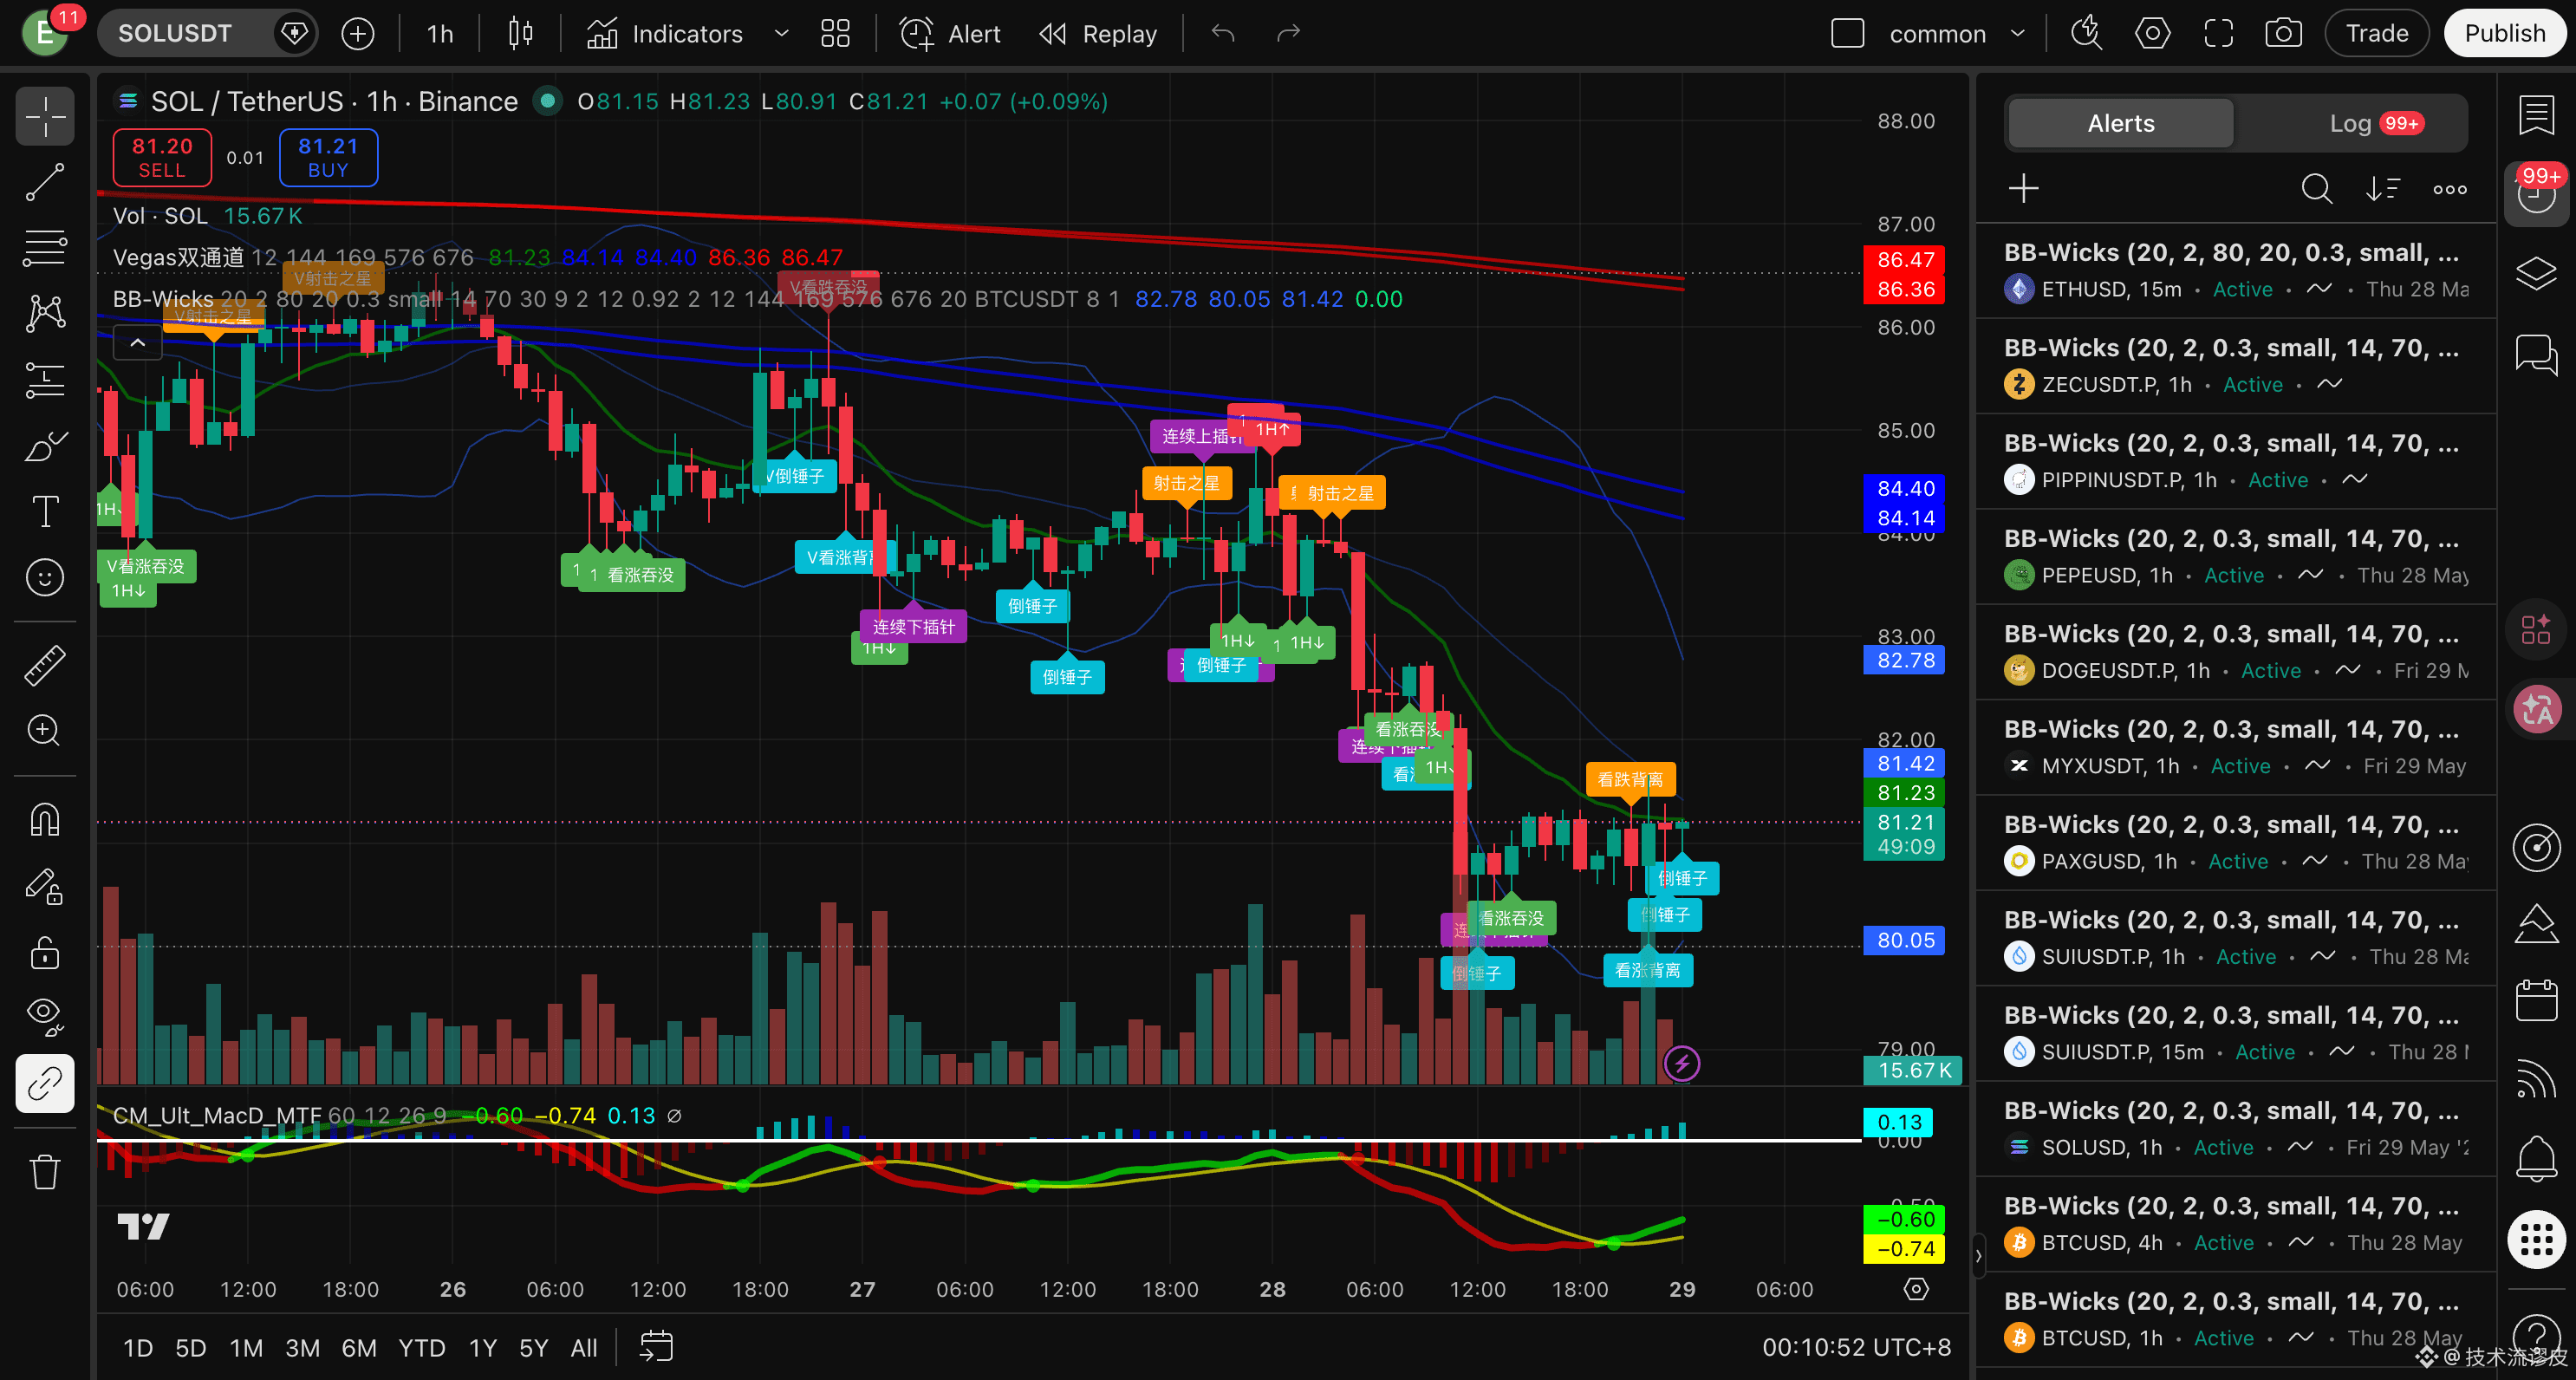Viewport: 2576px width, 1380px height.
Task: Activate the zoom in tool
Action: pos(45,731)
